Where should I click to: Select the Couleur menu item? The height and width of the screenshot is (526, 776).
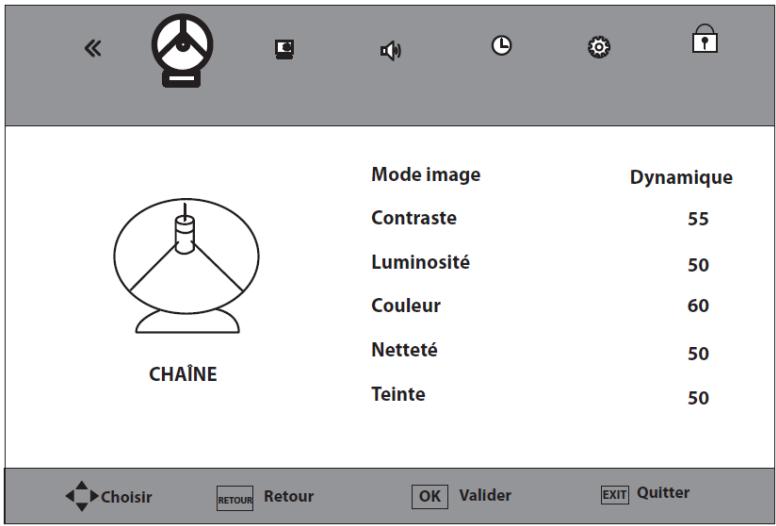pyautogui.click(x=406, y=305)
